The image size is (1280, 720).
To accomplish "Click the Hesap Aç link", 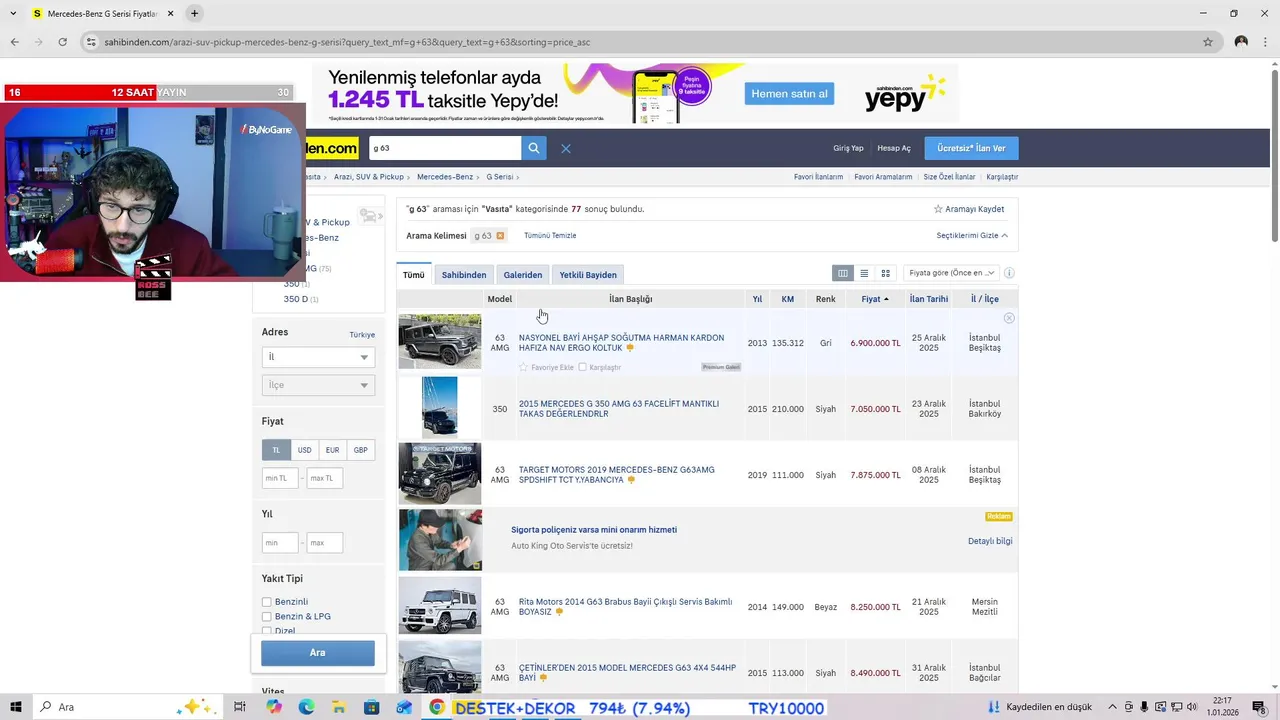I will 894,148.
